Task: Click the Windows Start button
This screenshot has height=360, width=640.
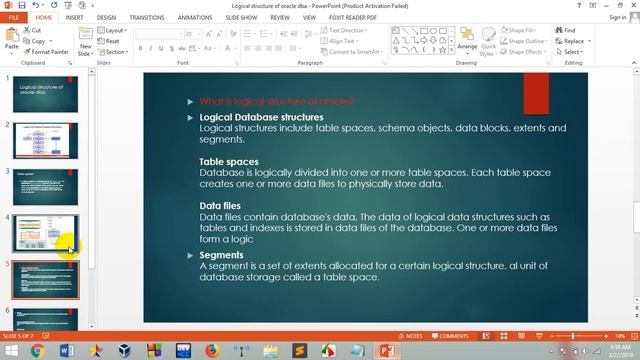Action: tap(11, 351)
